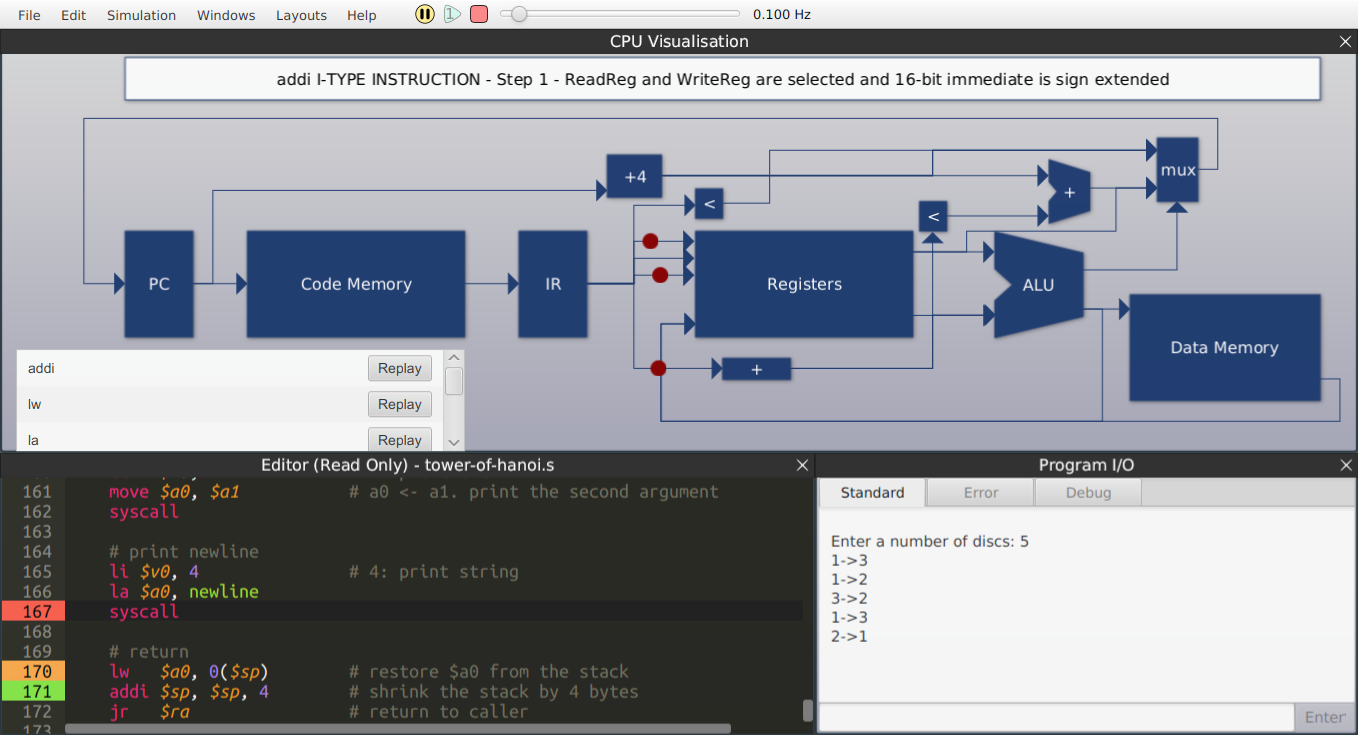Toggle breakpoint on line 167

point(33,611)
